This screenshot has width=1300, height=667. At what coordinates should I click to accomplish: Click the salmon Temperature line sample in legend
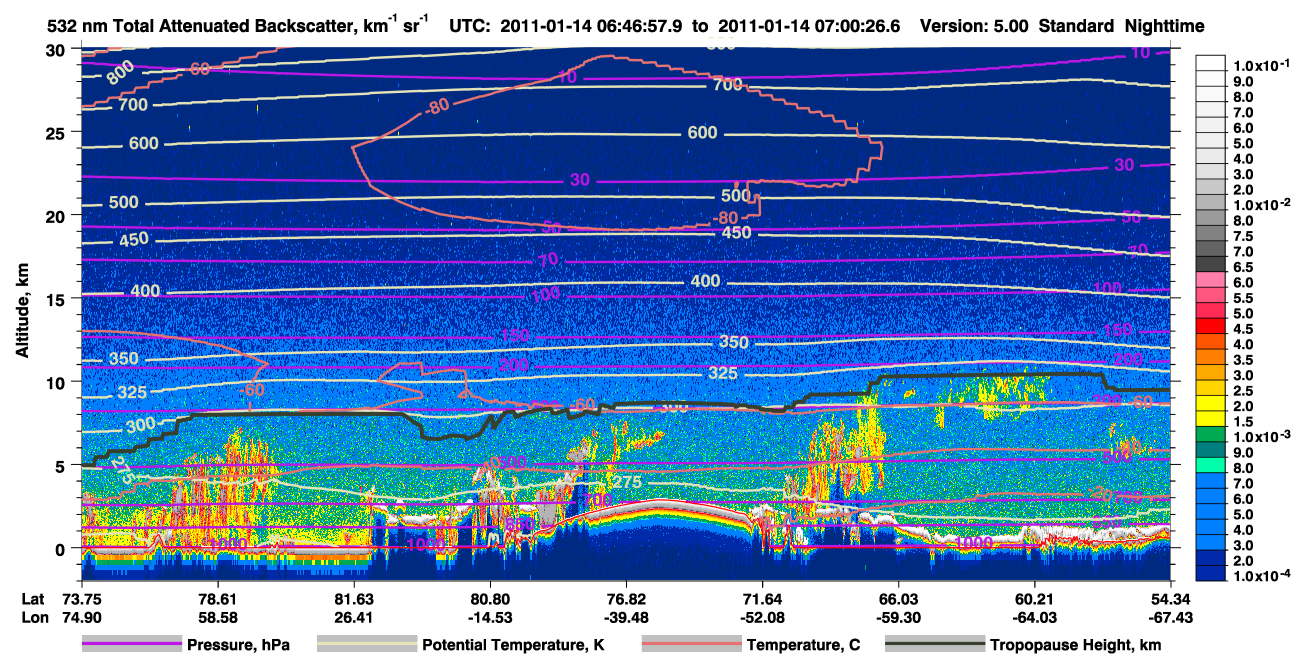click(691, 645)
